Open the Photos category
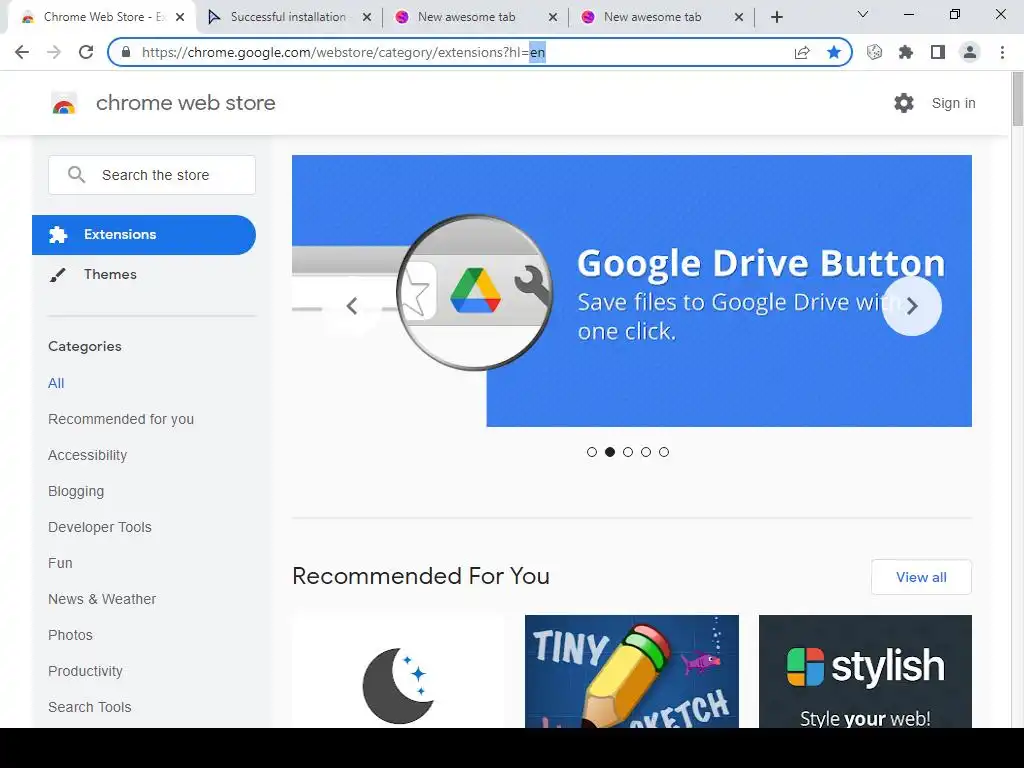Screen dimensions: 1024x768 70,635
